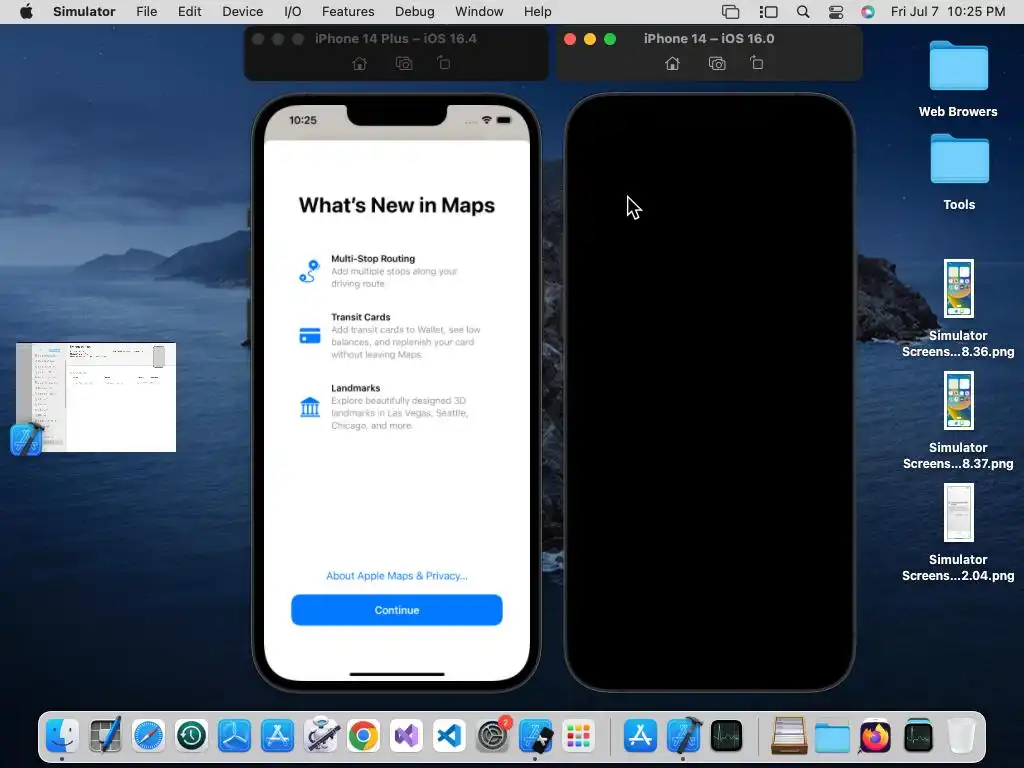Click the Xcode window thumbnail on desktop

(x=96, y=397)
